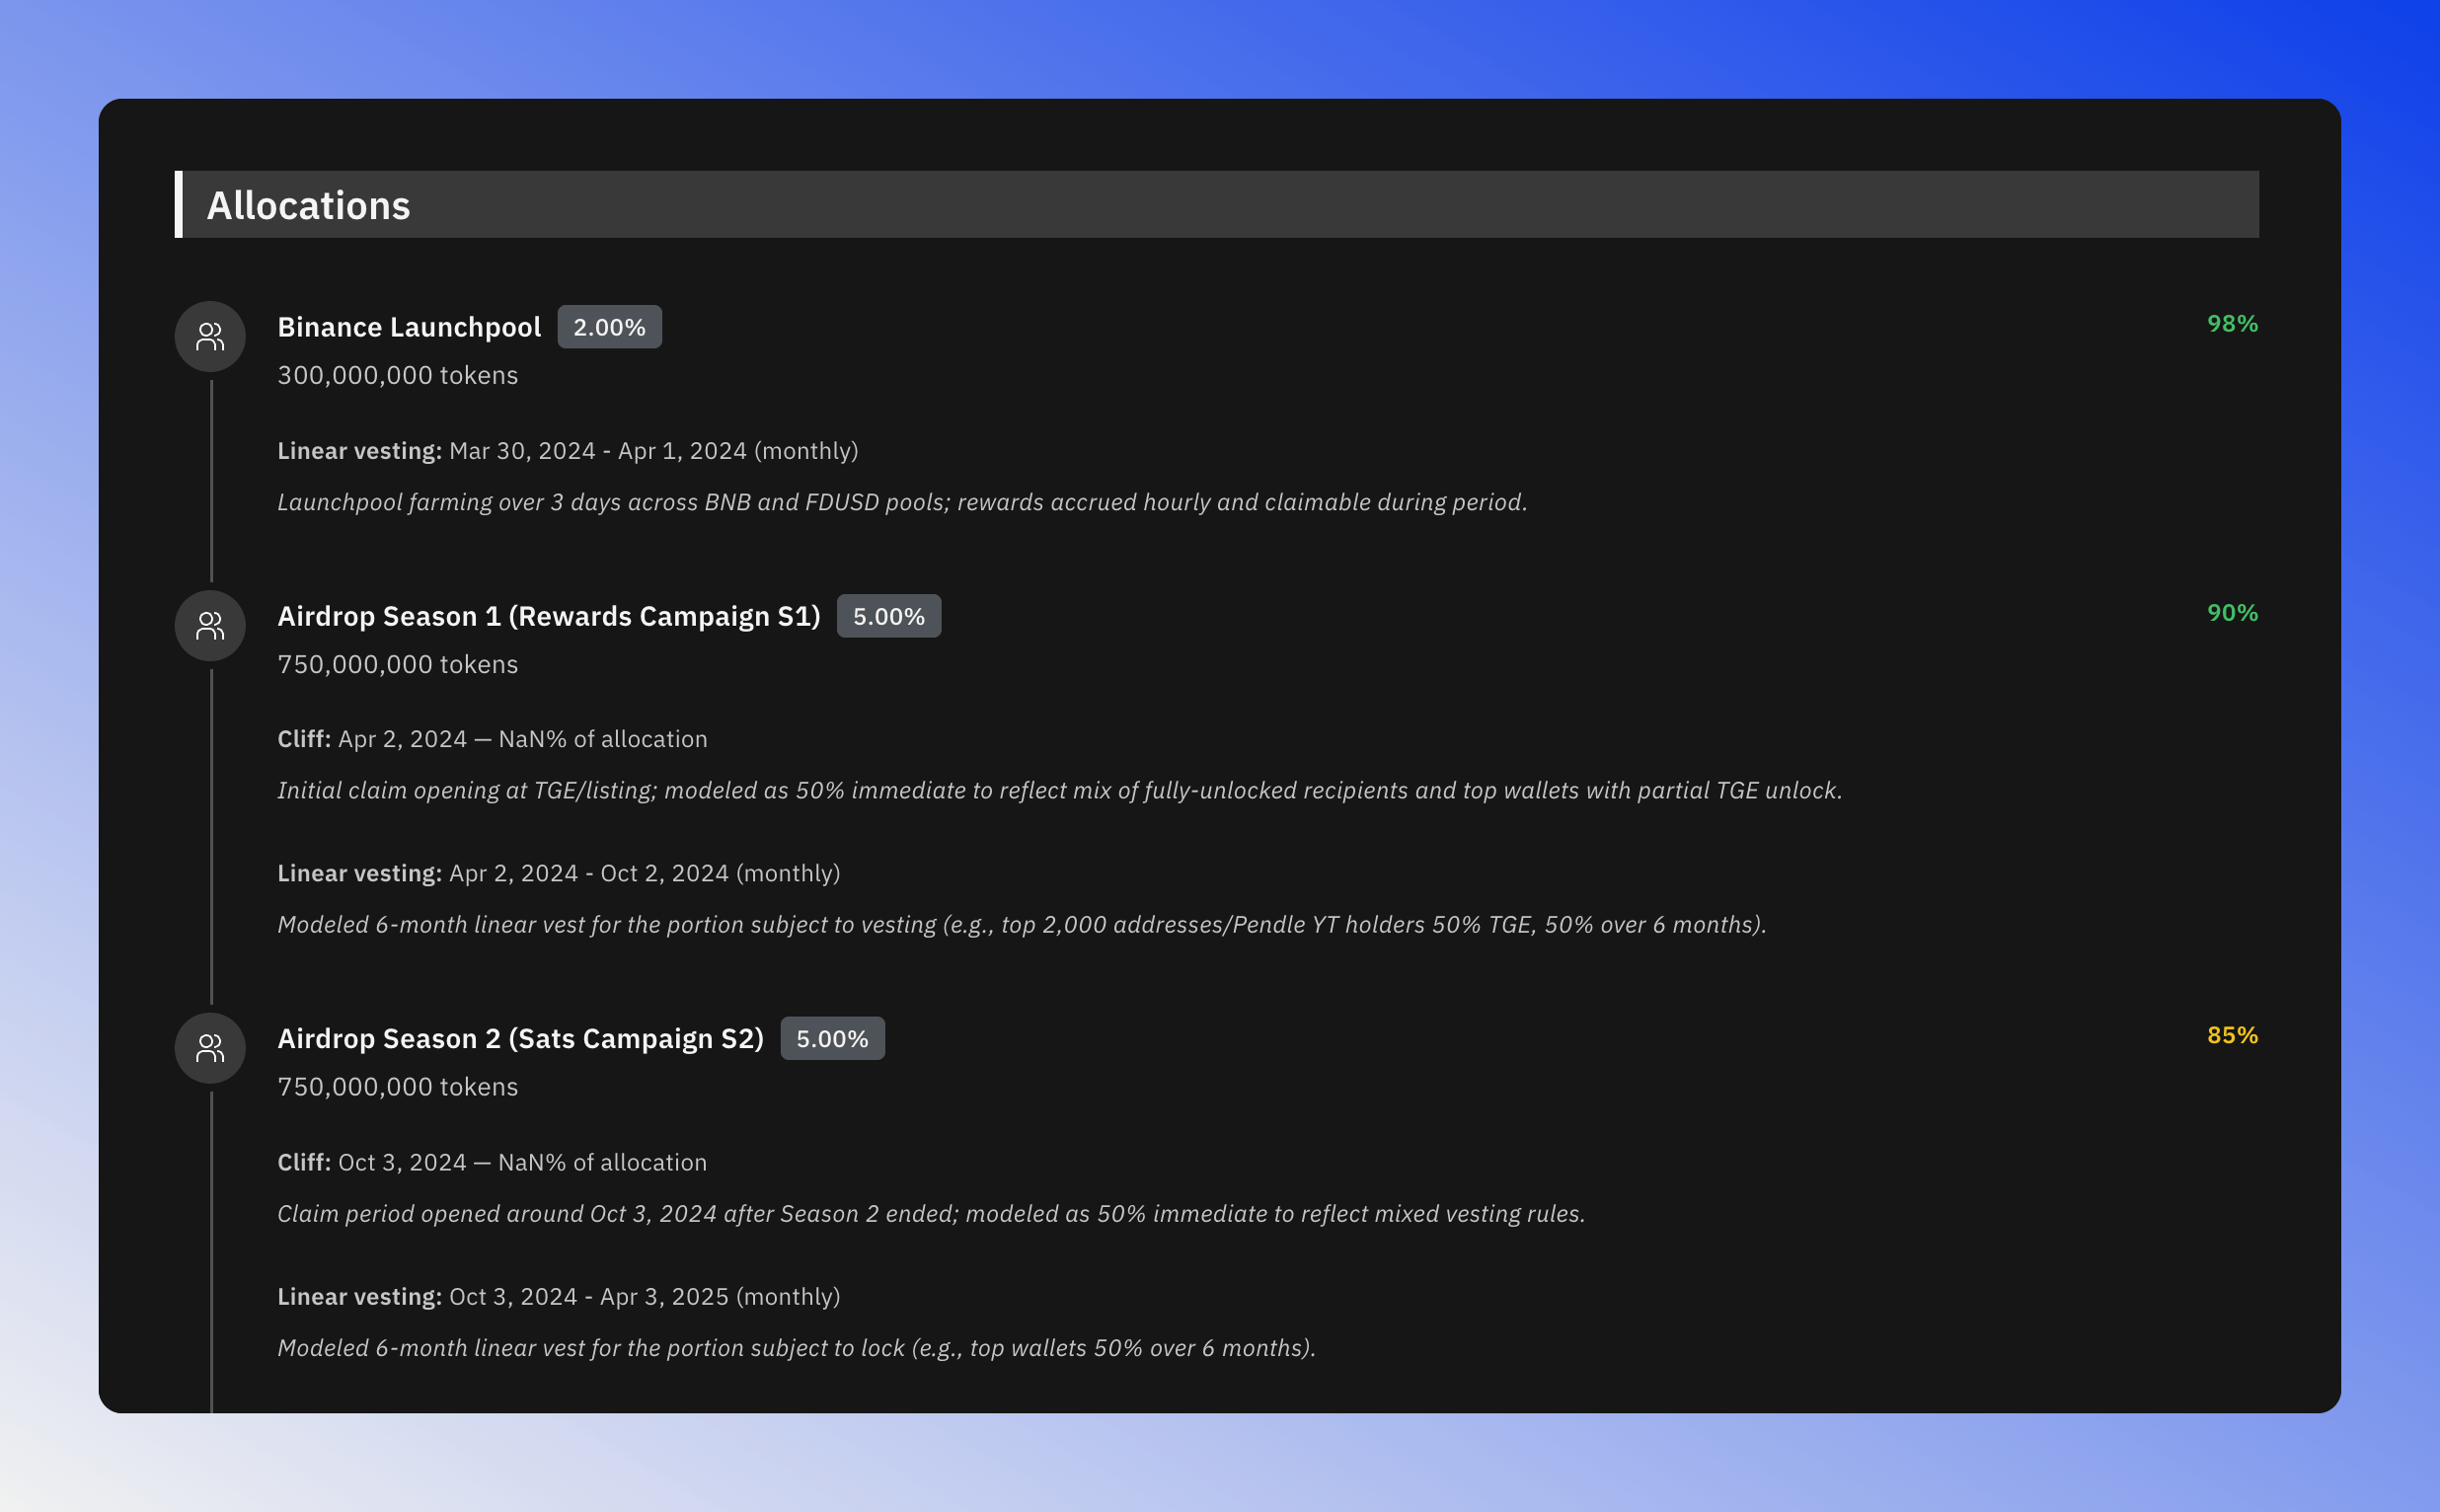Click the Binance Launchpool users icon
2440x1512 pixels.
(210, 337)
